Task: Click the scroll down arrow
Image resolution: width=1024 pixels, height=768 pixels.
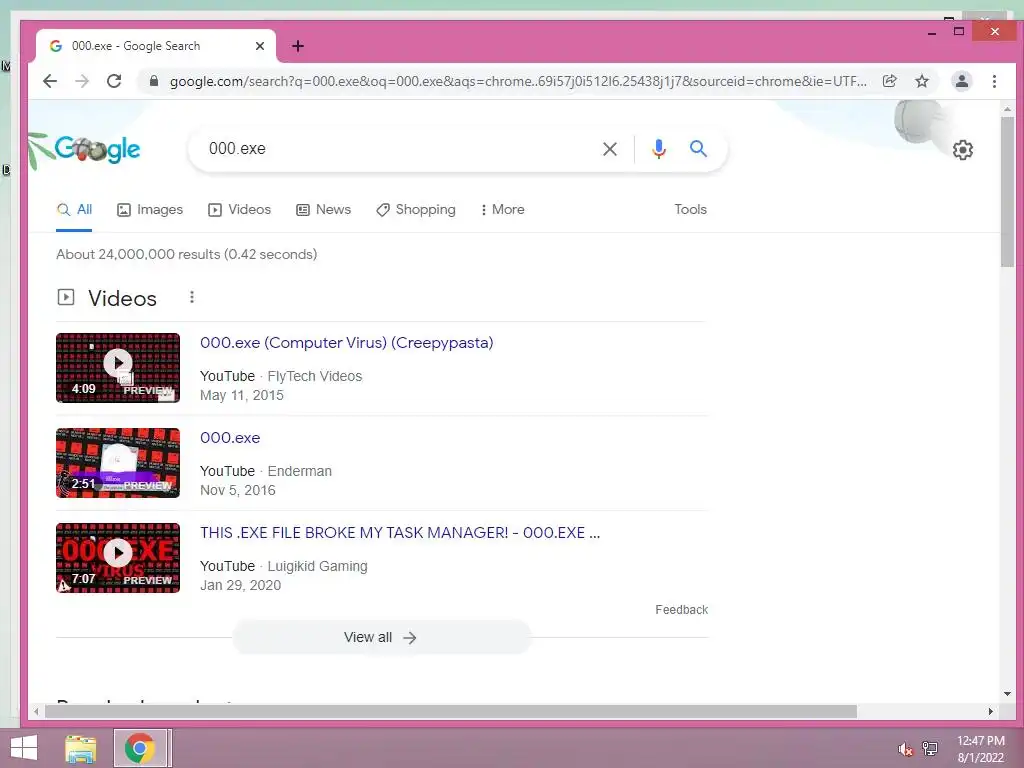Action: click(1007, 694)
